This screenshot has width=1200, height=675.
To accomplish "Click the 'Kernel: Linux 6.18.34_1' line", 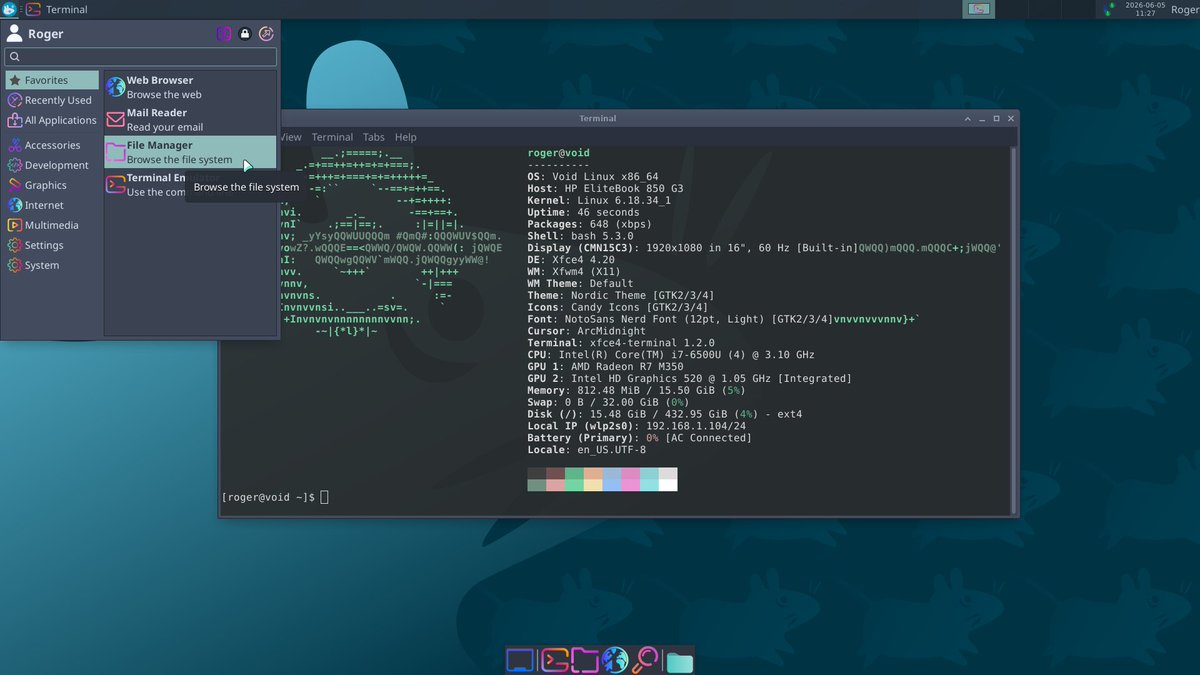I will coord(599,201).
